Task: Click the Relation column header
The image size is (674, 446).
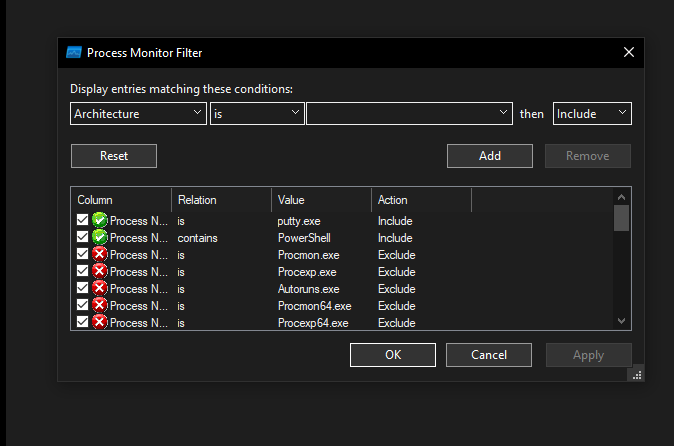Action: (221, 200)
